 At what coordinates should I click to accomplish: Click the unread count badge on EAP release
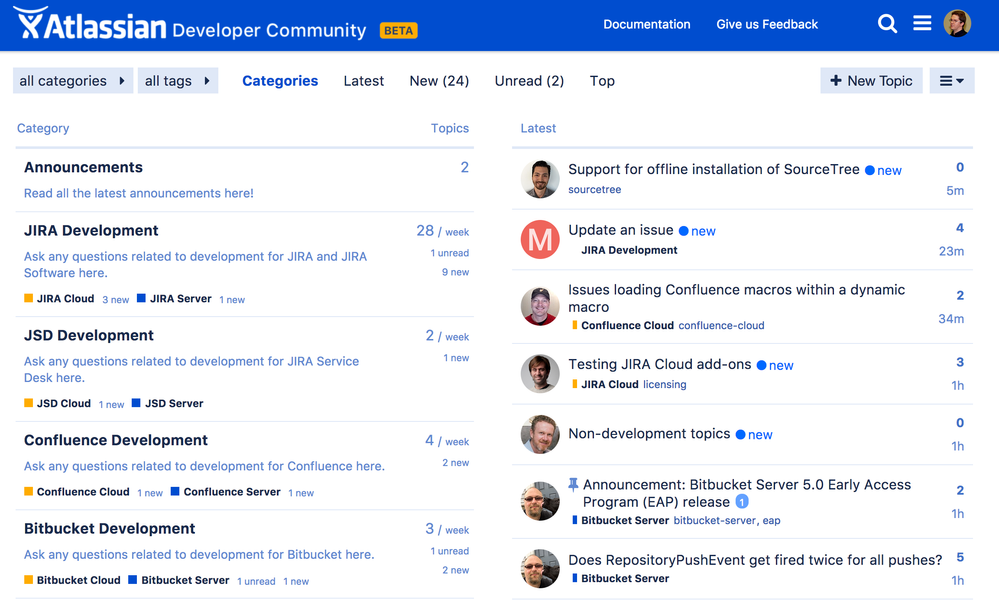click(x=742, y=502)
